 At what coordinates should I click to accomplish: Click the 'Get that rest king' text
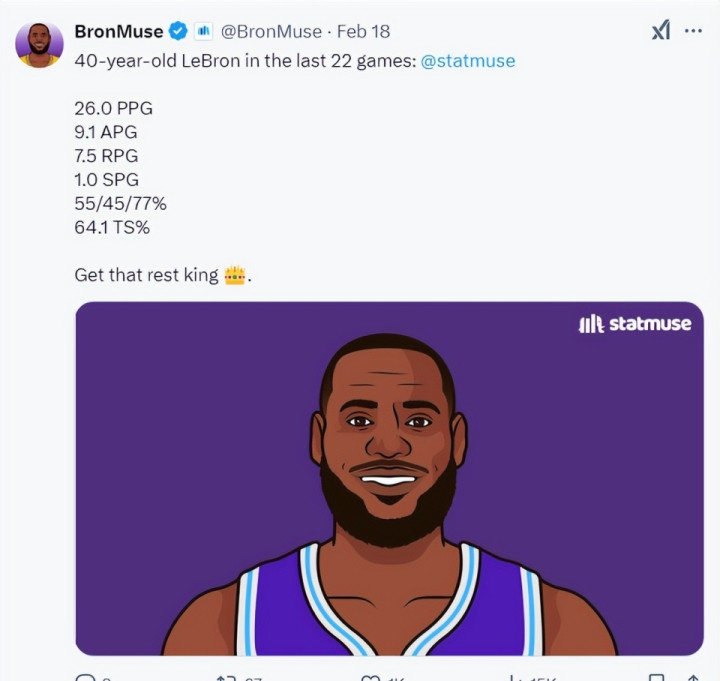coord(146,275)
